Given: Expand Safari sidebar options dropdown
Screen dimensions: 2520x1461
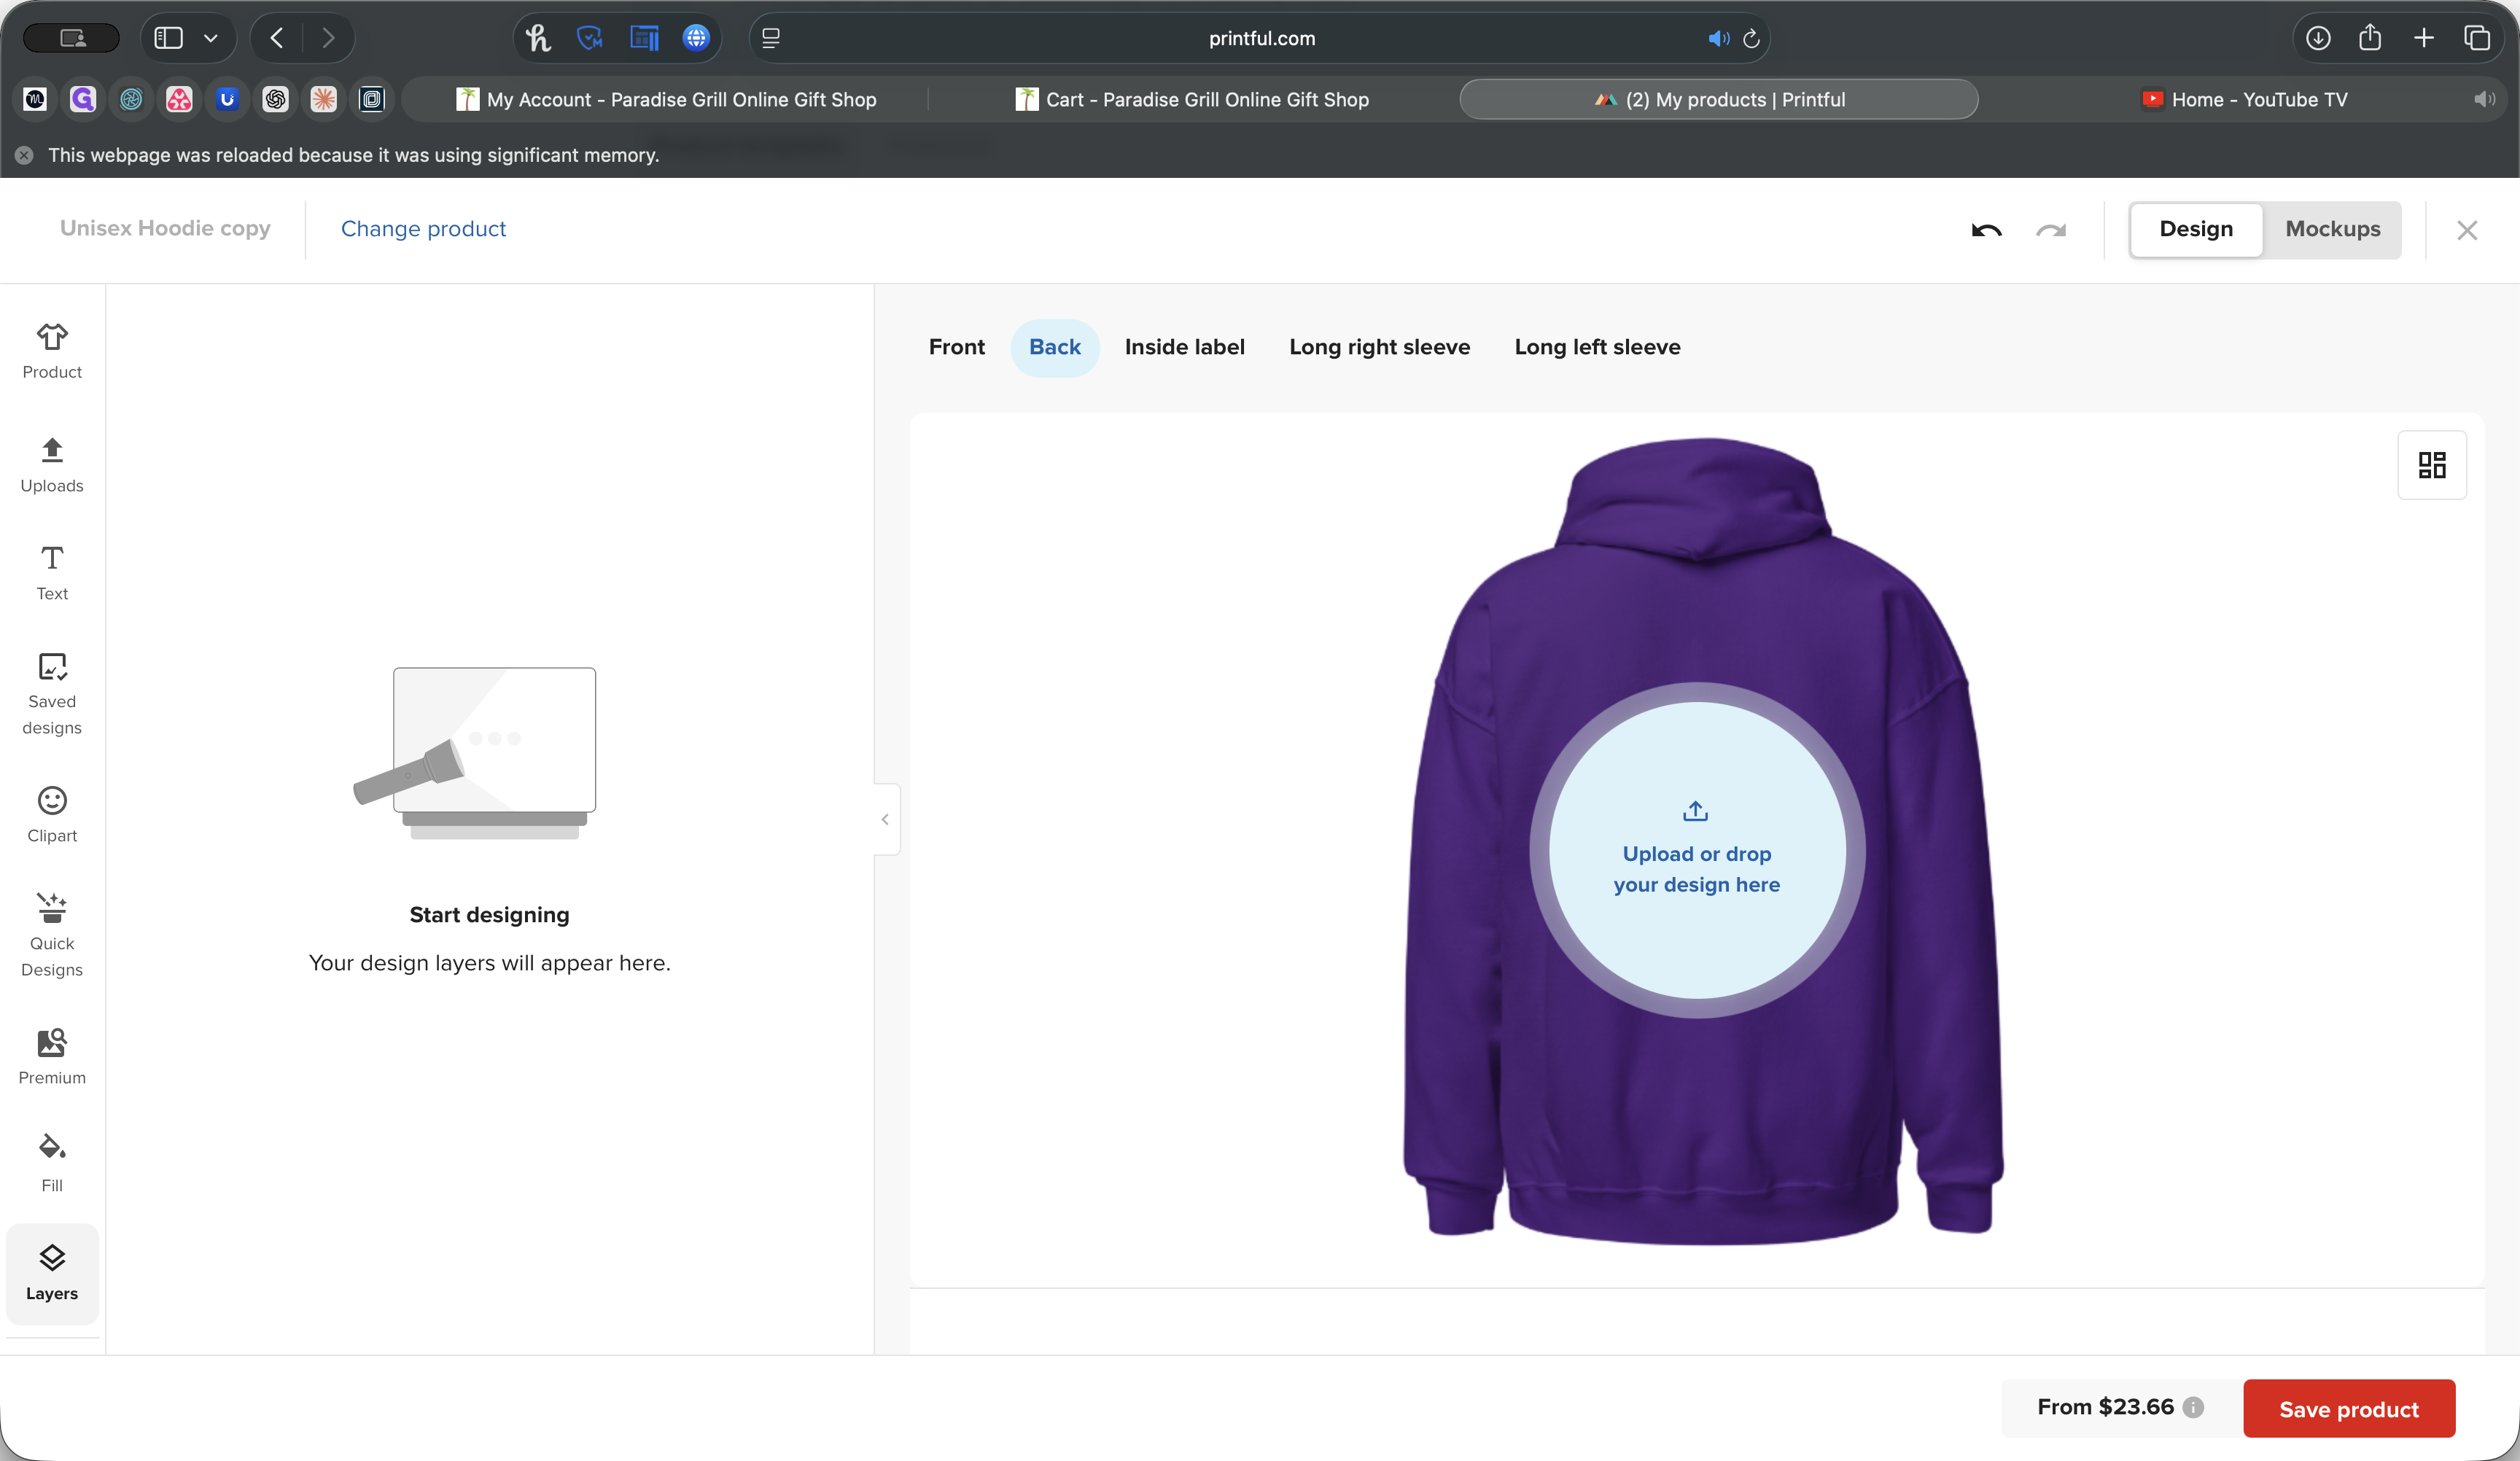Looking at the screenshot, I should (210, 38).
